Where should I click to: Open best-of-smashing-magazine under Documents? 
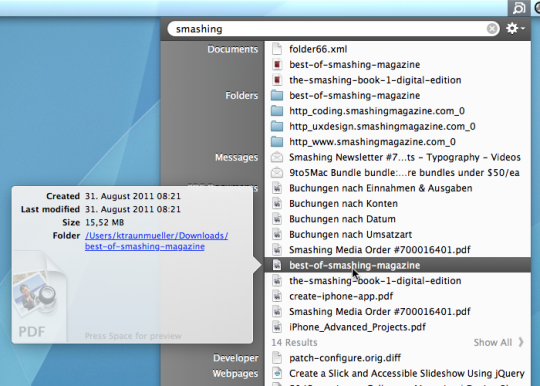coord(354,64)
